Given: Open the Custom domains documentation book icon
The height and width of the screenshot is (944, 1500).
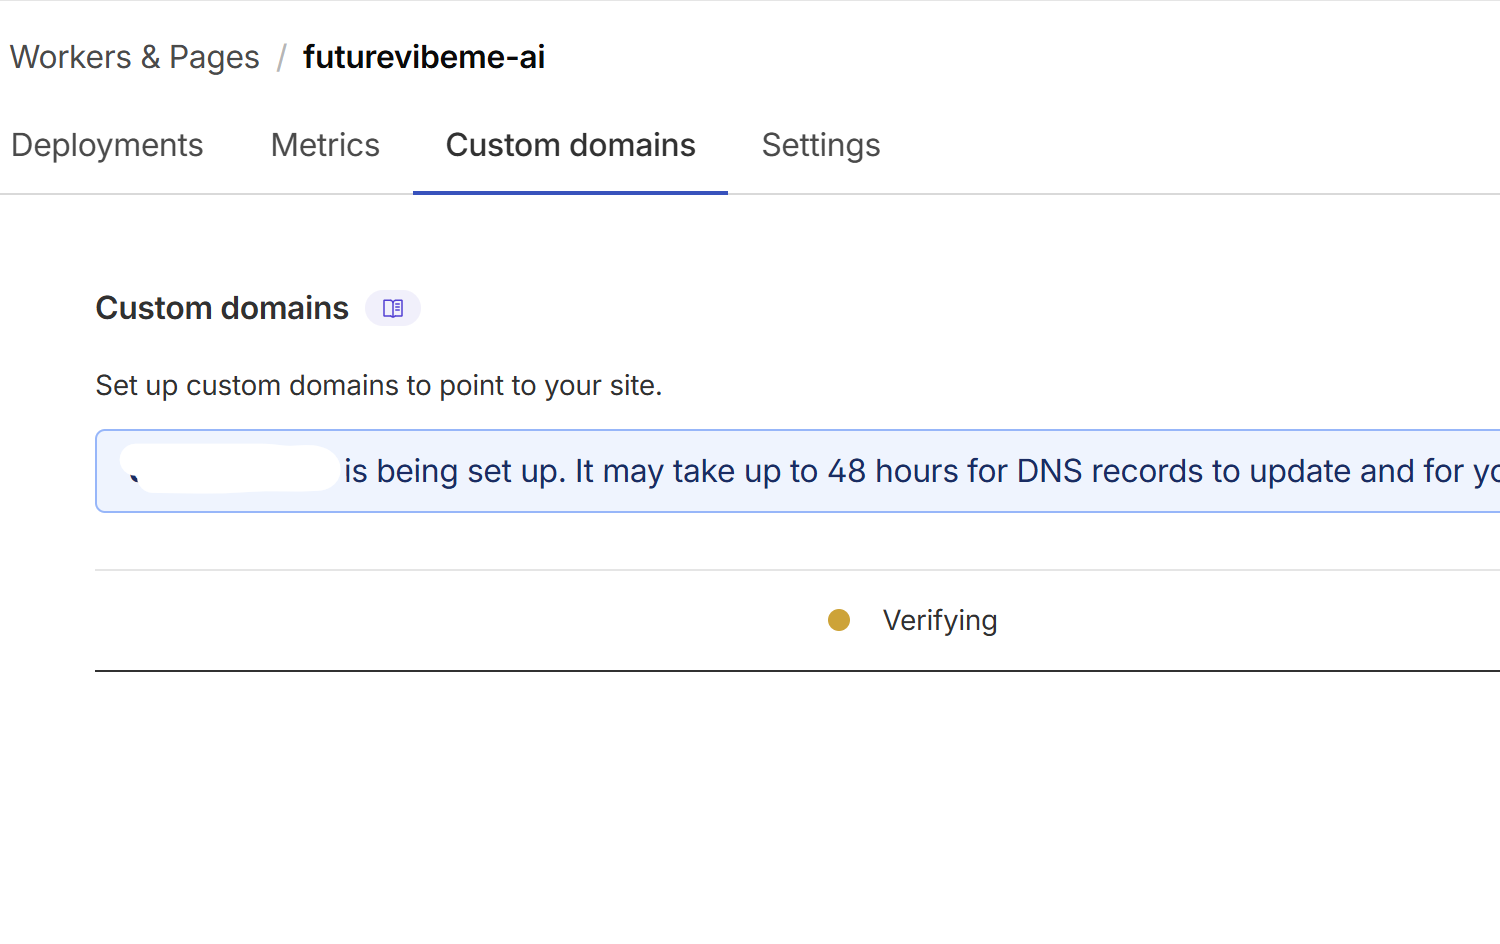Looking at the screenshot, I should (x=392, y=308).
